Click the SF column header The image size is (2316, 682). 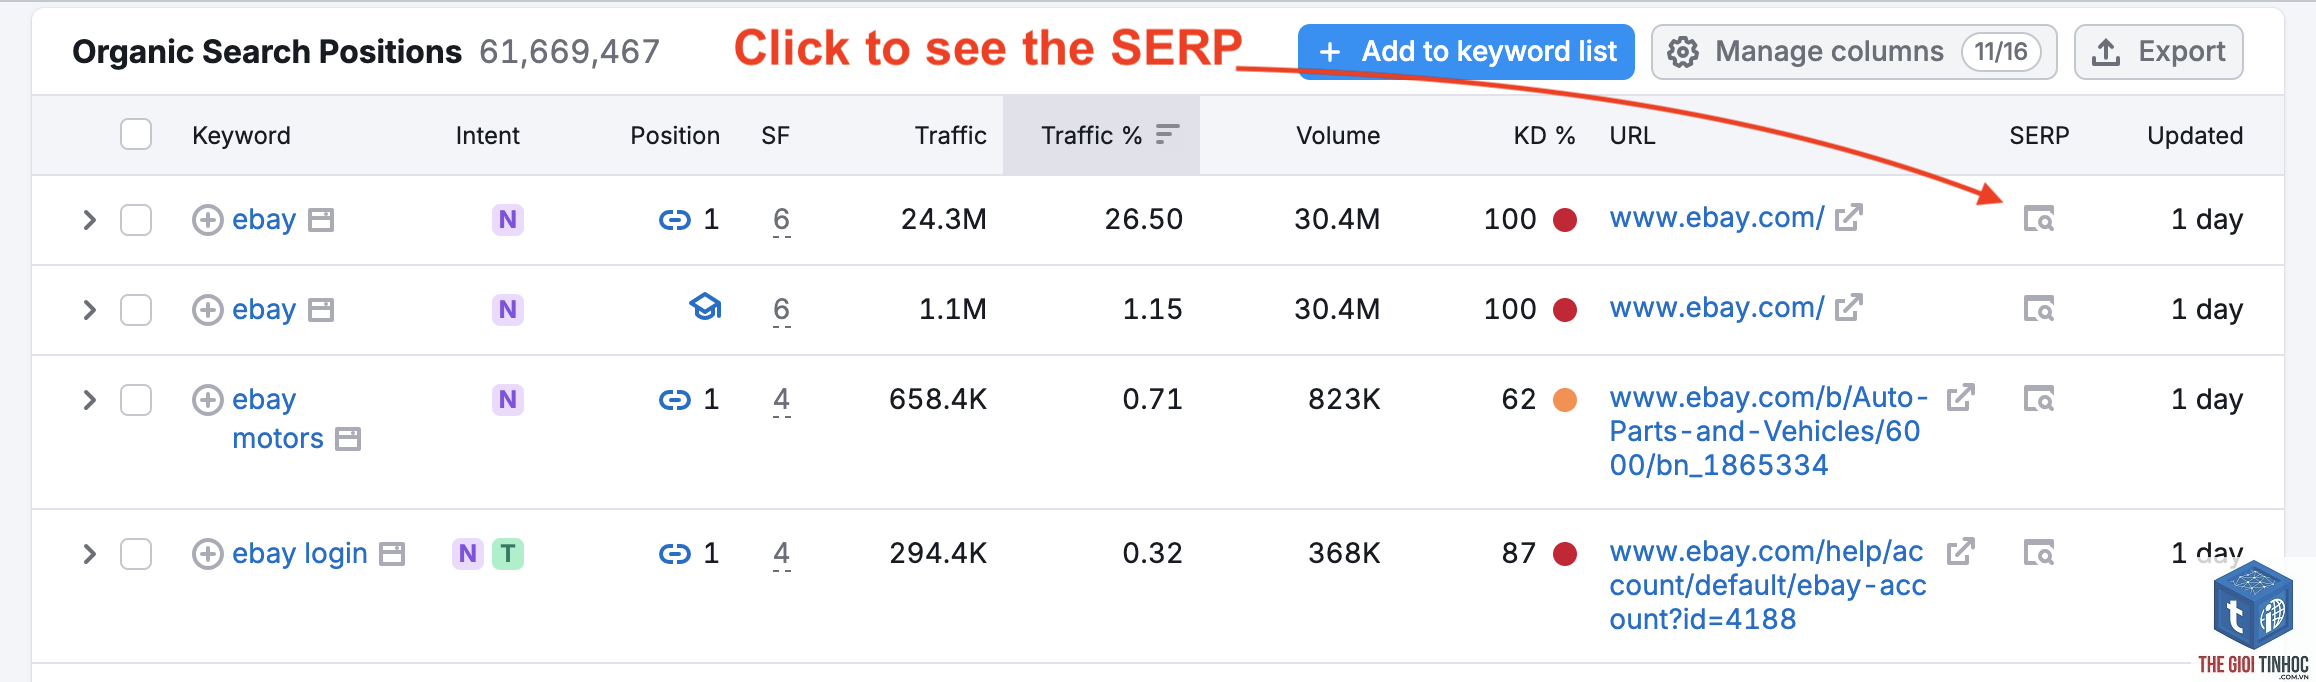[775, 136]
